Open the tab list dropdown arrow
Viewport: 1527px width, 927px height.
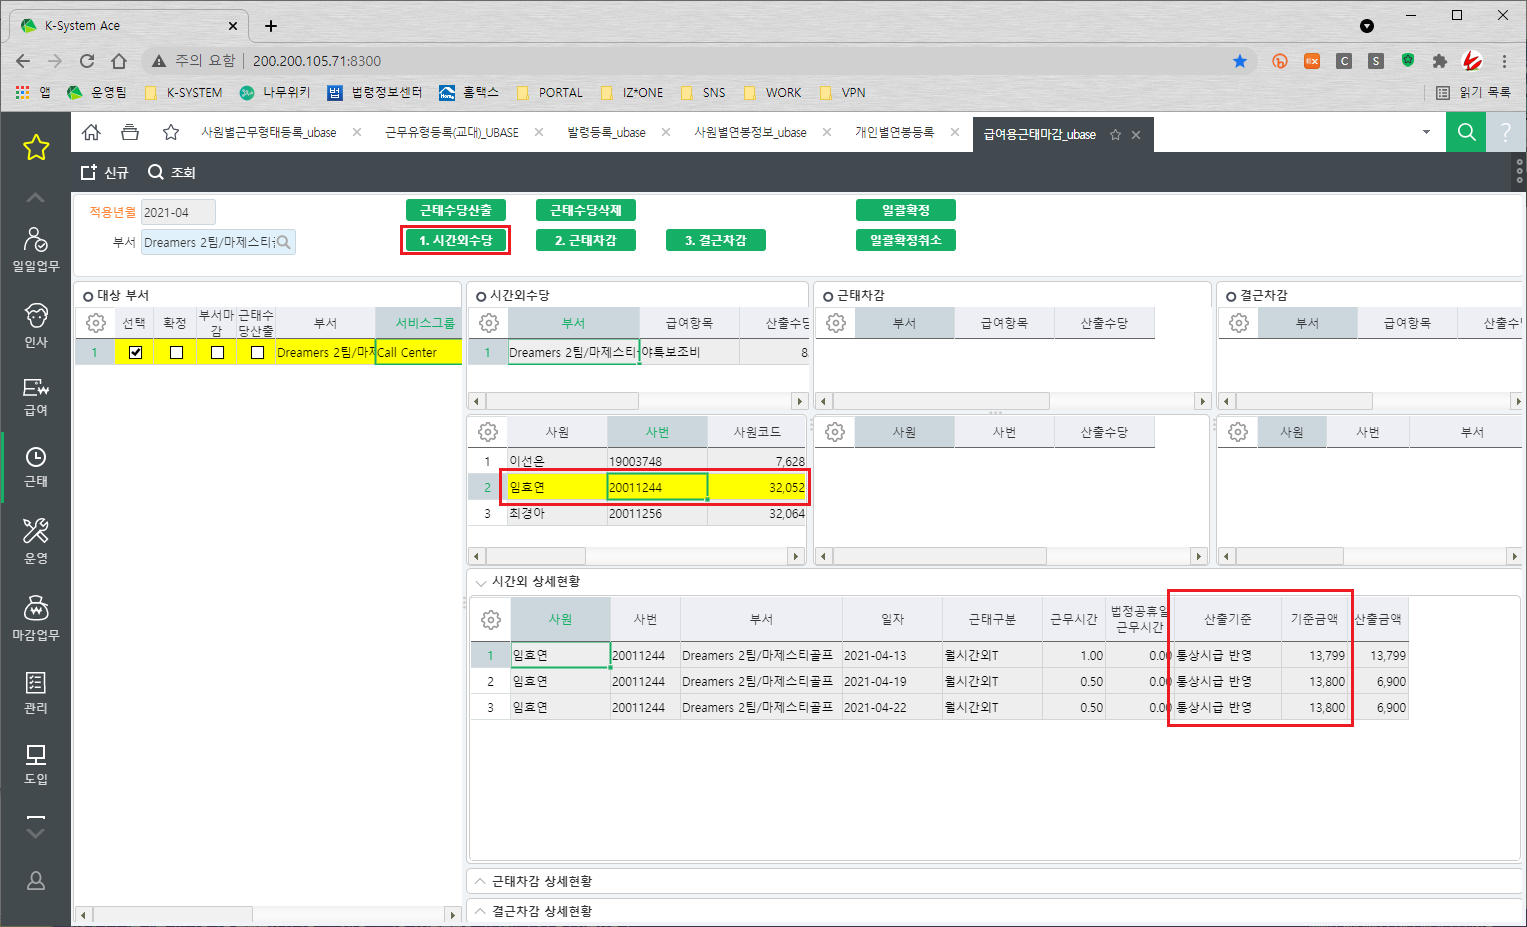(1426, 132)
